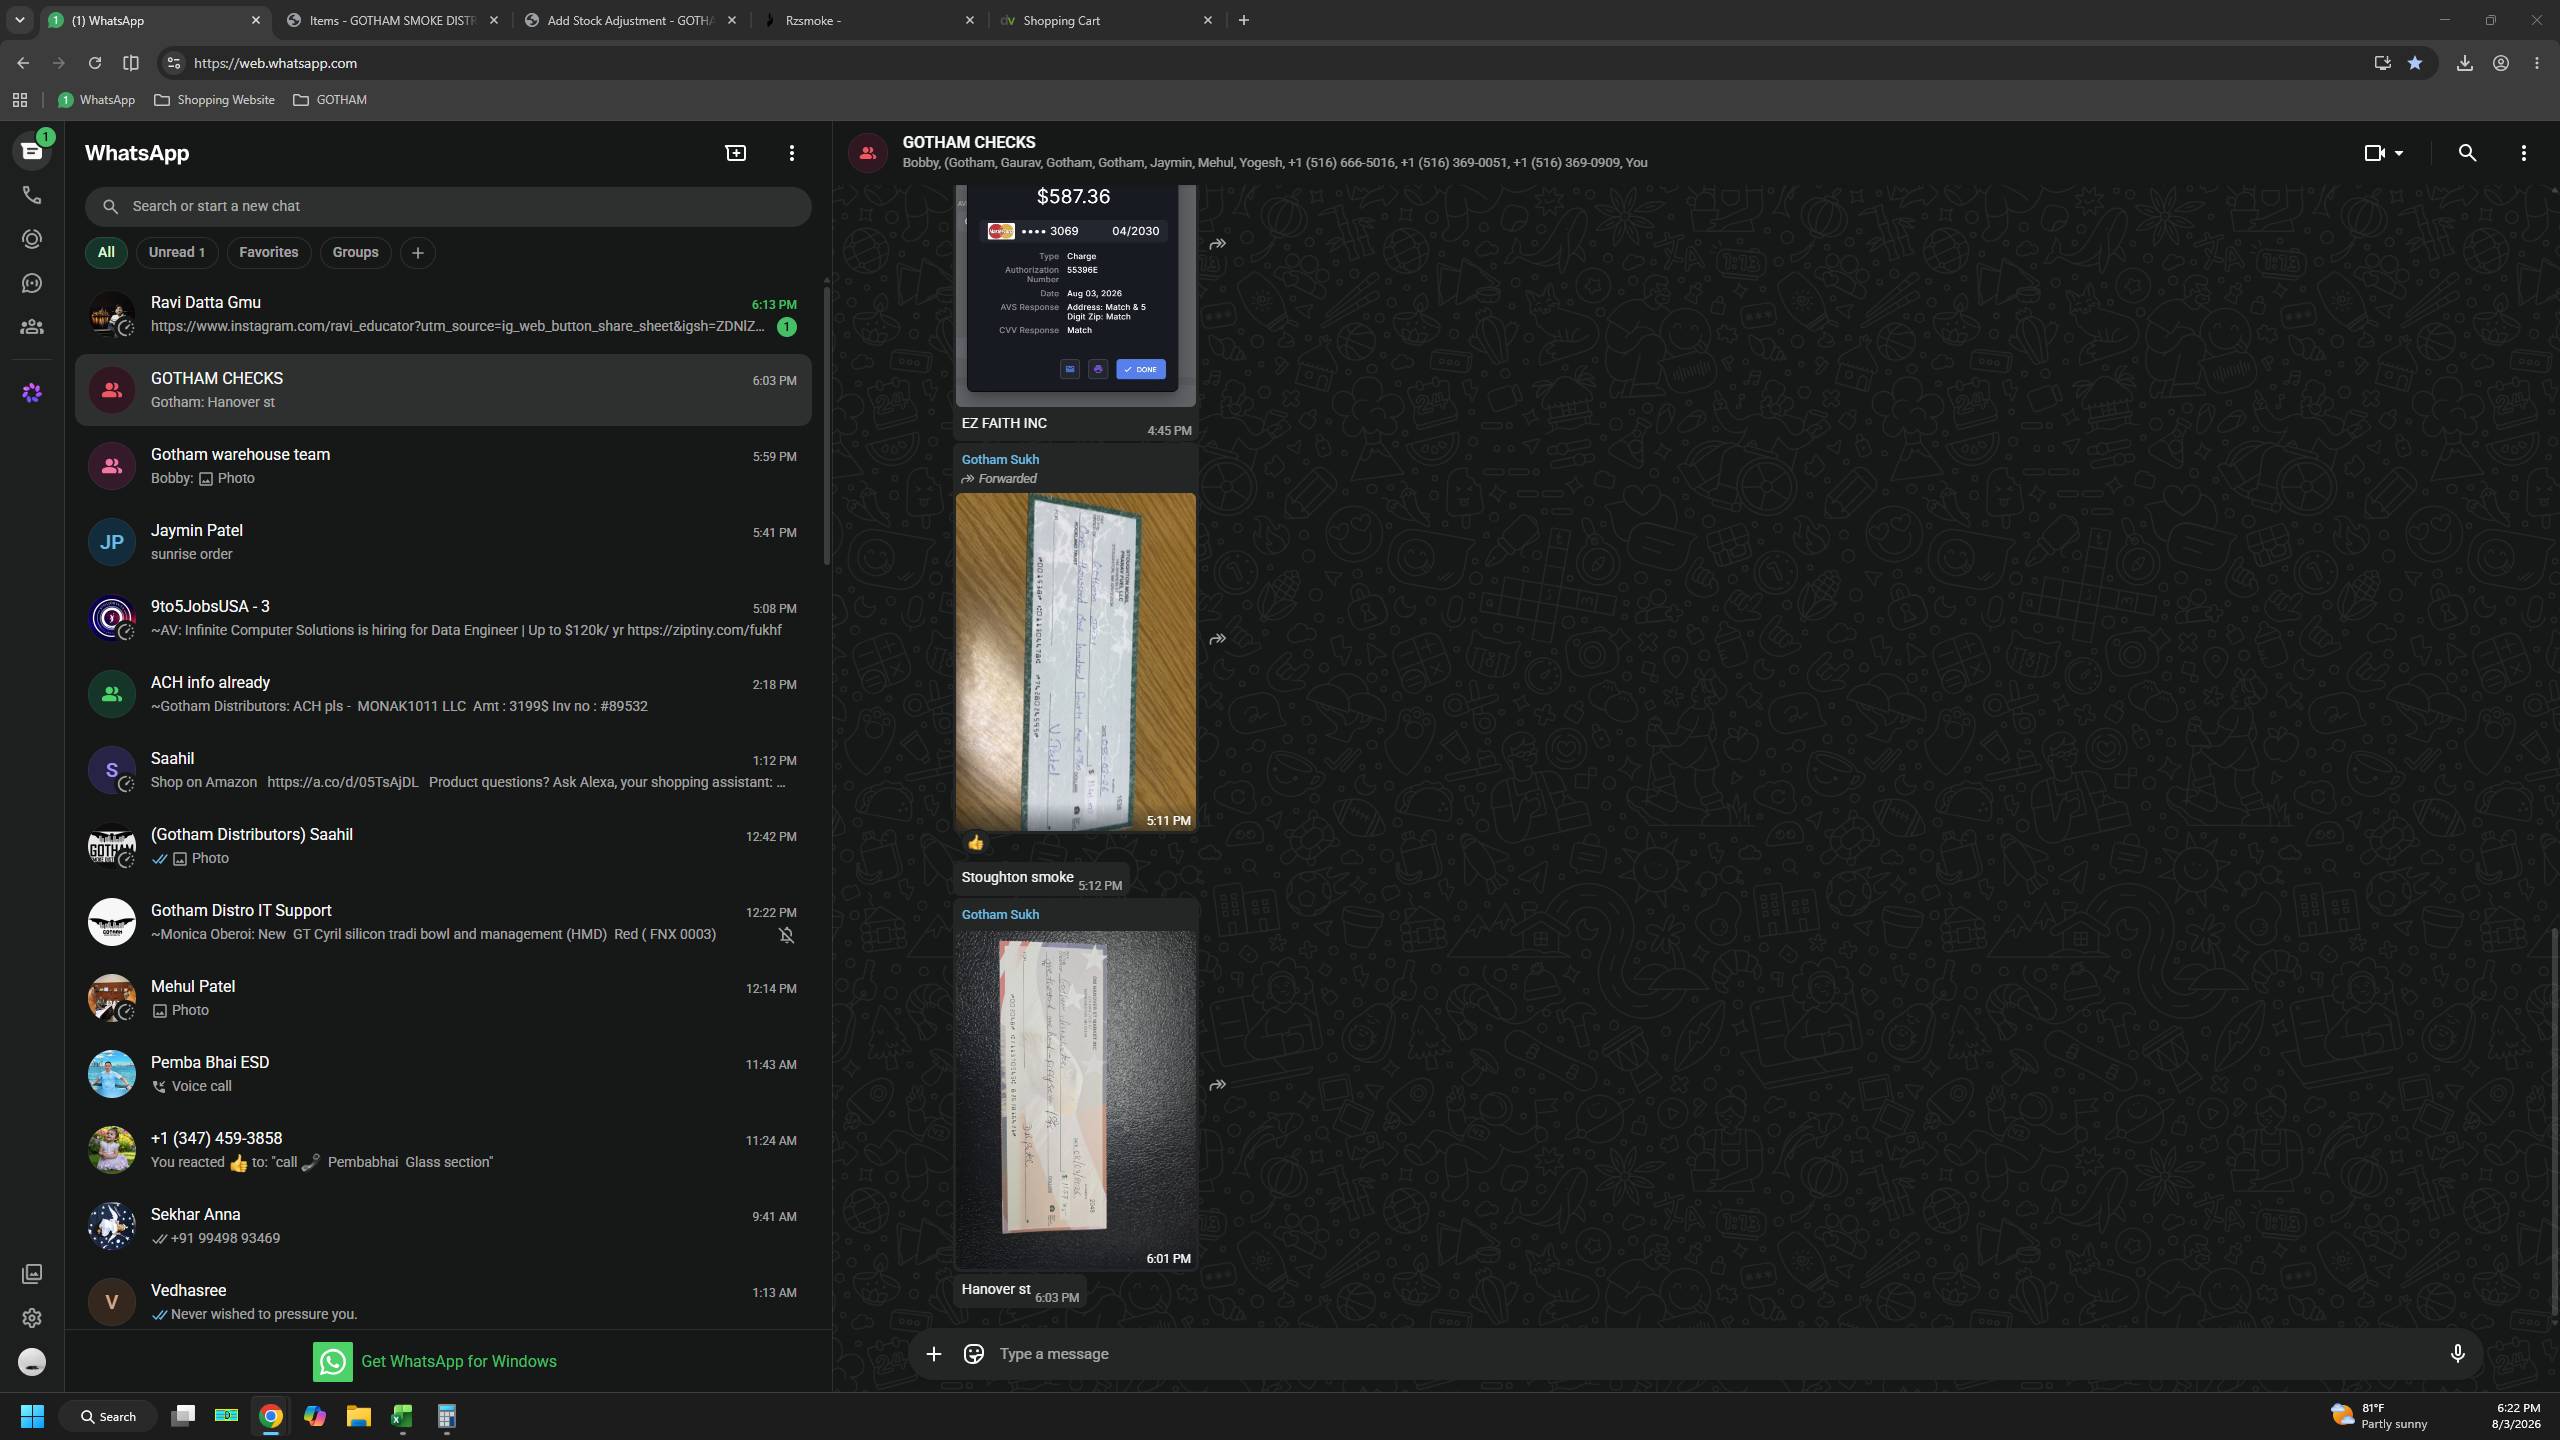This screenshot has width=2560, height=1440.
Task: Open the Communities icon in sidebar
Action: pyautogui.click(x=32, y=327)
